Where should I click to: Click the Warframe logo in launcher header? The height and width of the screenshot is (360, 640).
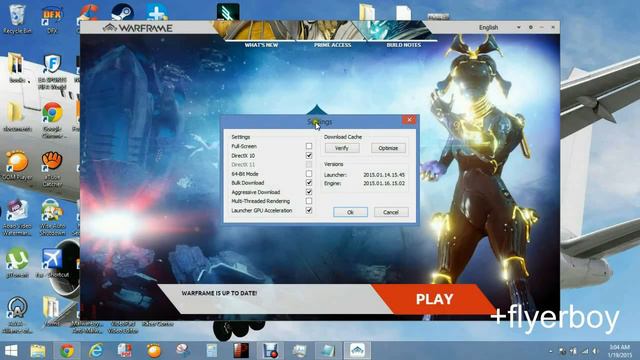[x=138, y=28]
